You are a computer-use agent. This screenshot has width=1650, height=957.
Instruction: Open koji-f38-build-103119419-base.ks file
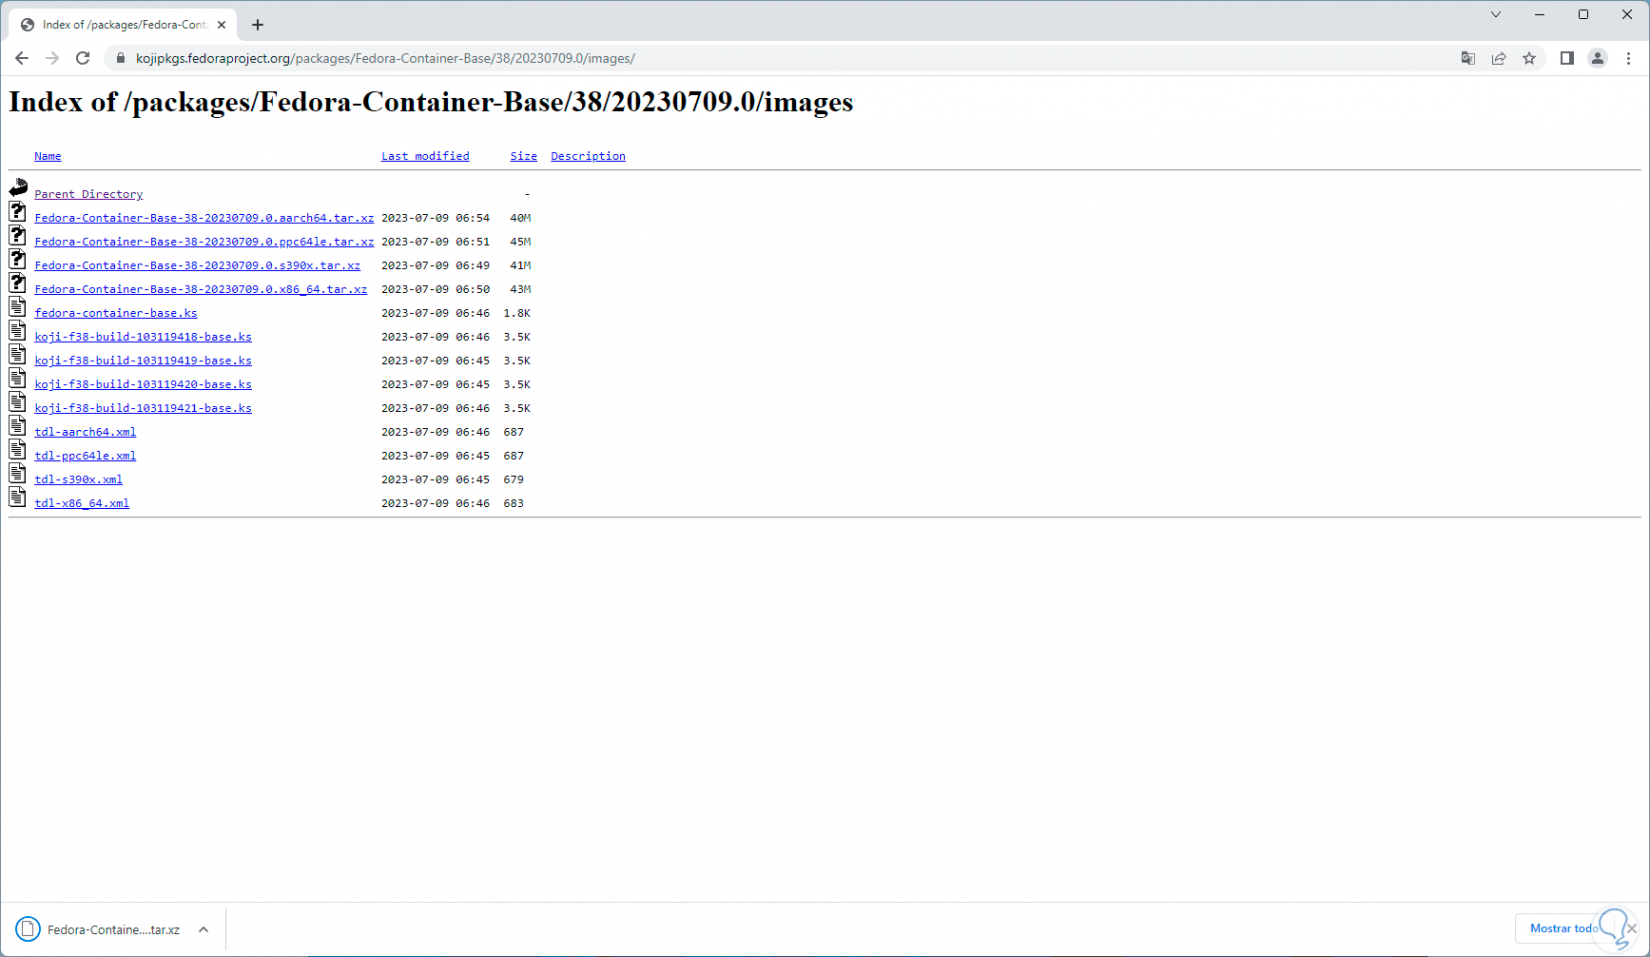click(143, 361)
